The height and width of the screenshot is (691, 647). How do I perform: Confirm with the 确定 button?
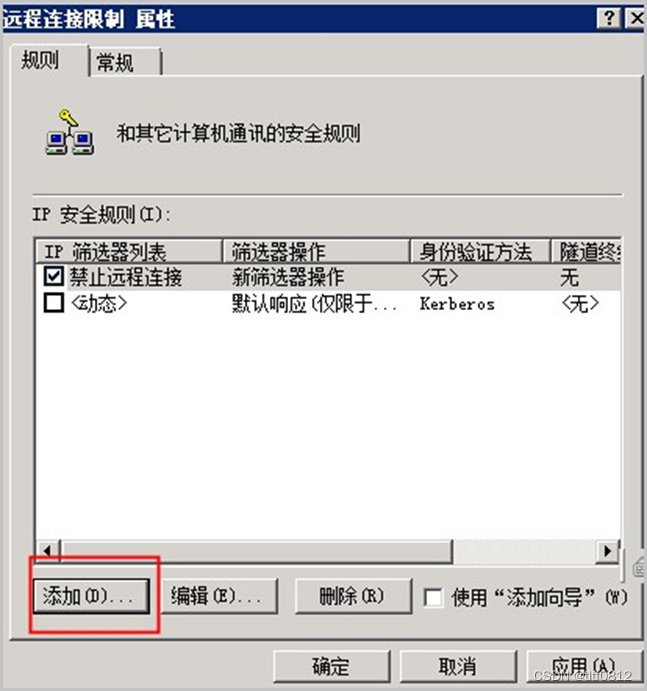[x=331, y=666]
